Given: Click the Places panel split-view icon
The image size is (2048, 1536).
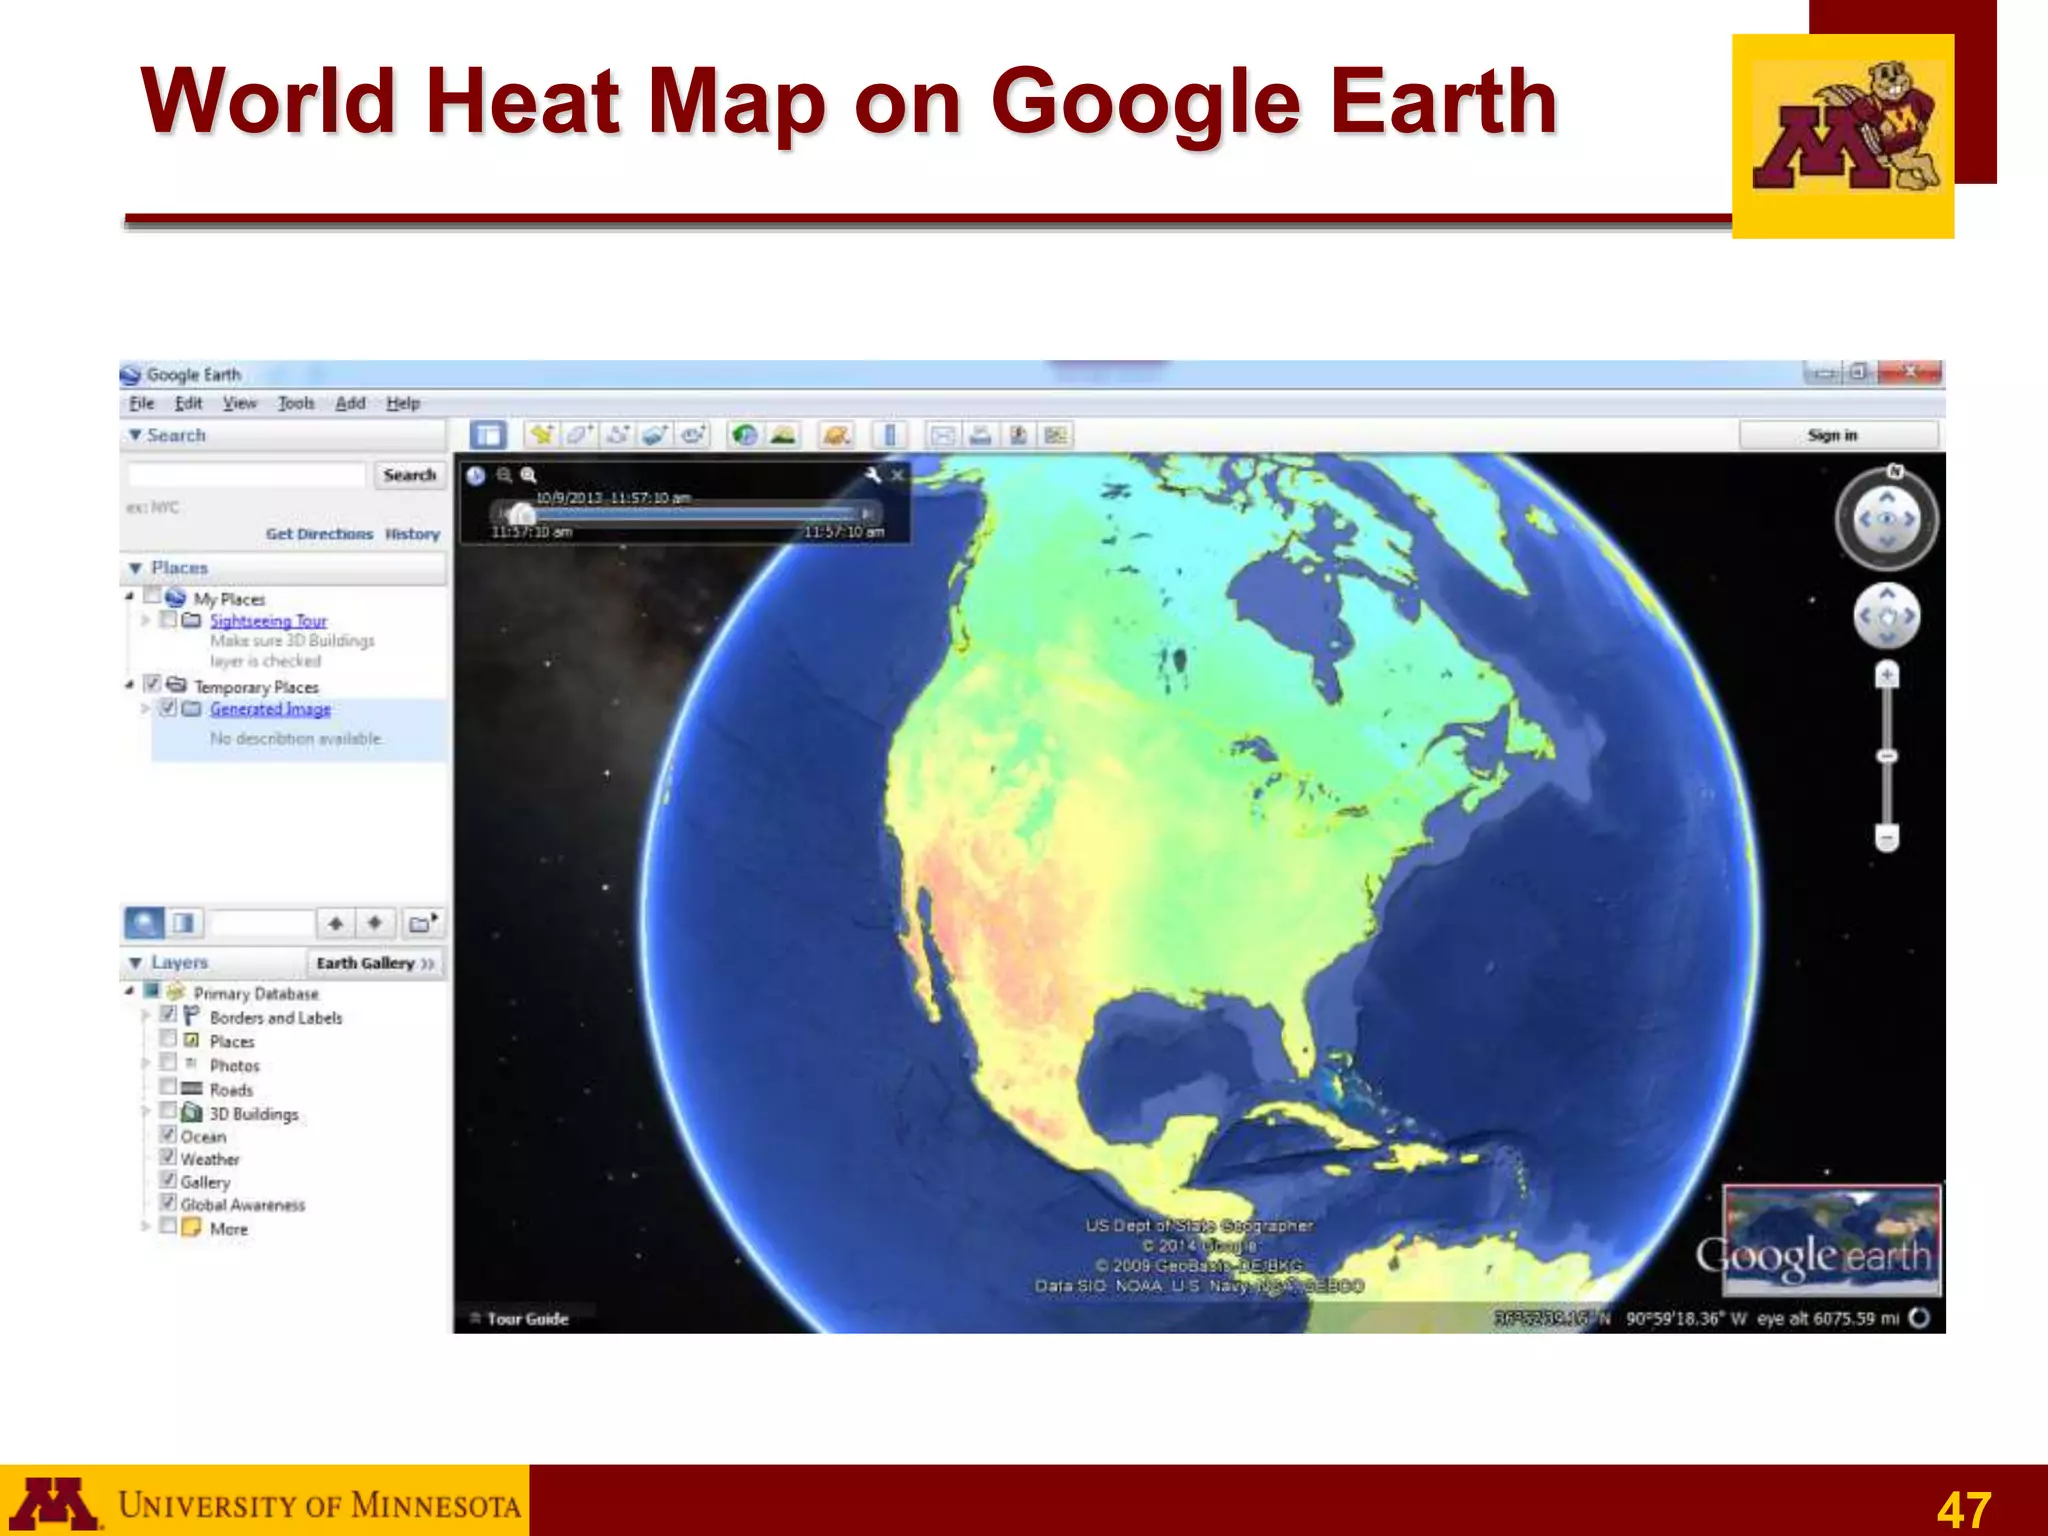Looking at the screenshot, I should [183, 922].
